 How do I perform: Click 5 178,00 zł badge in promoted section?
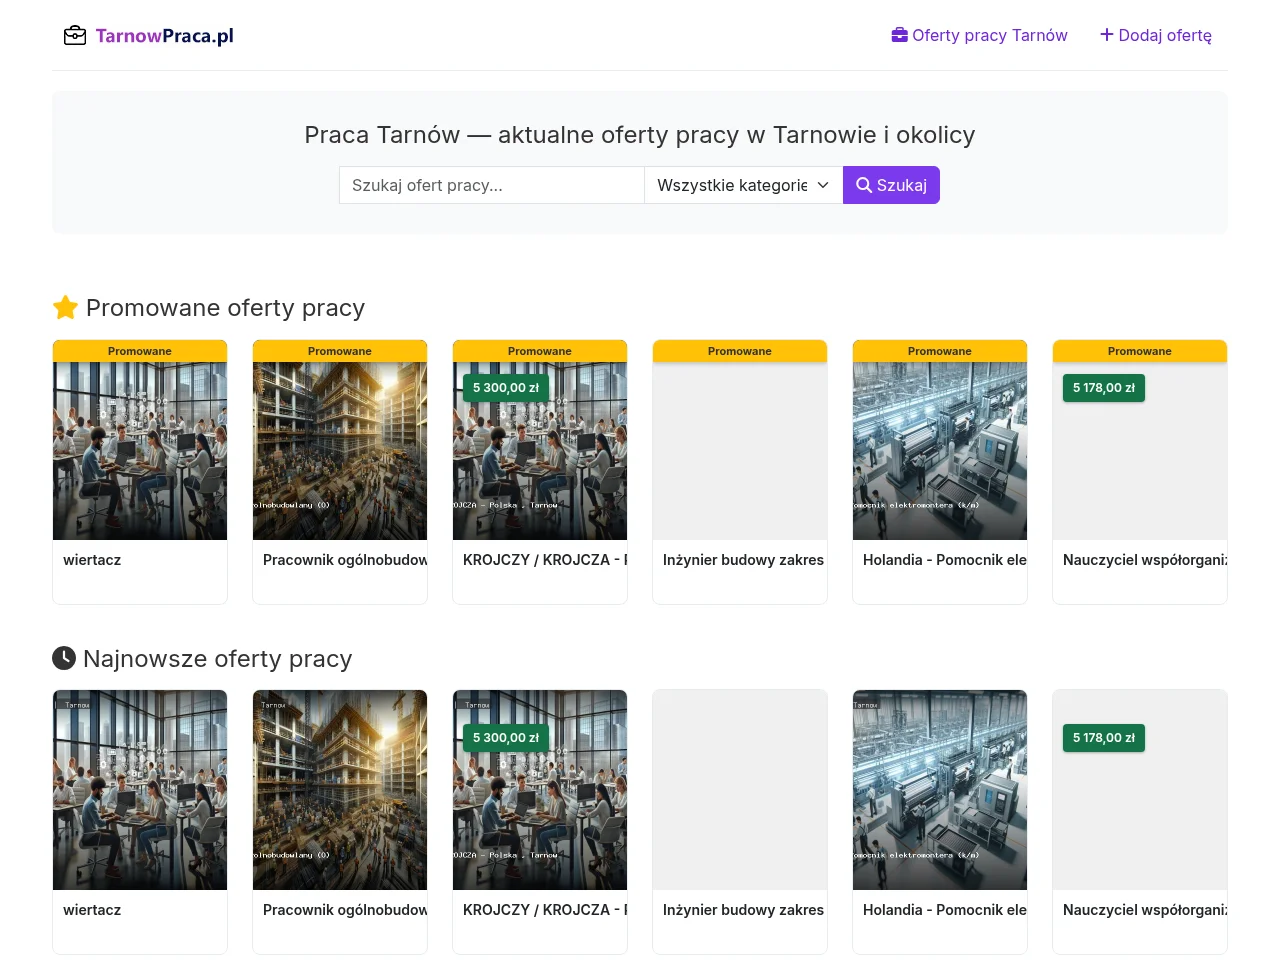point(1104,388)
